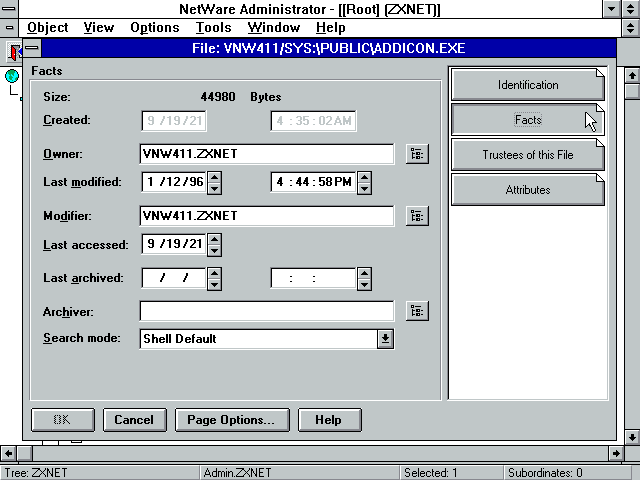The width and height of the screenshot is (640, 480).
Task: Click inside the Owner text field
Action: click(x=267, y=154)
